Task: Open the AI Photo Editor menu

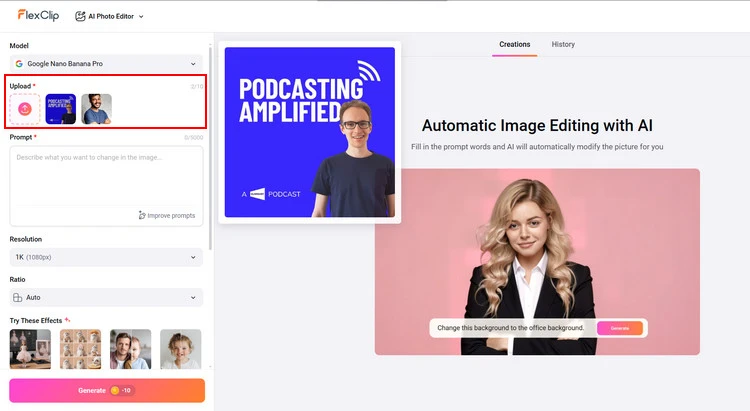Action: tap(110, 16)
